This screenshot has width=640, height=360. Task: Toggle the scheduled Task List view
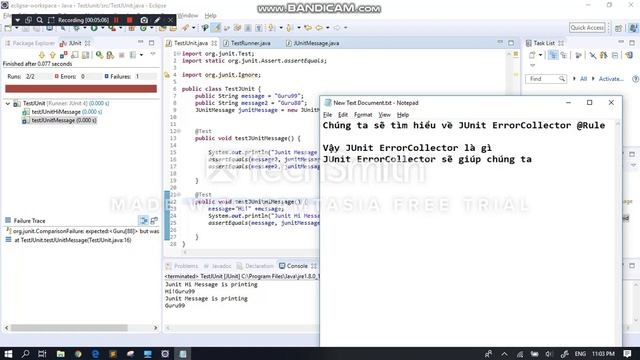coord(564,55)
